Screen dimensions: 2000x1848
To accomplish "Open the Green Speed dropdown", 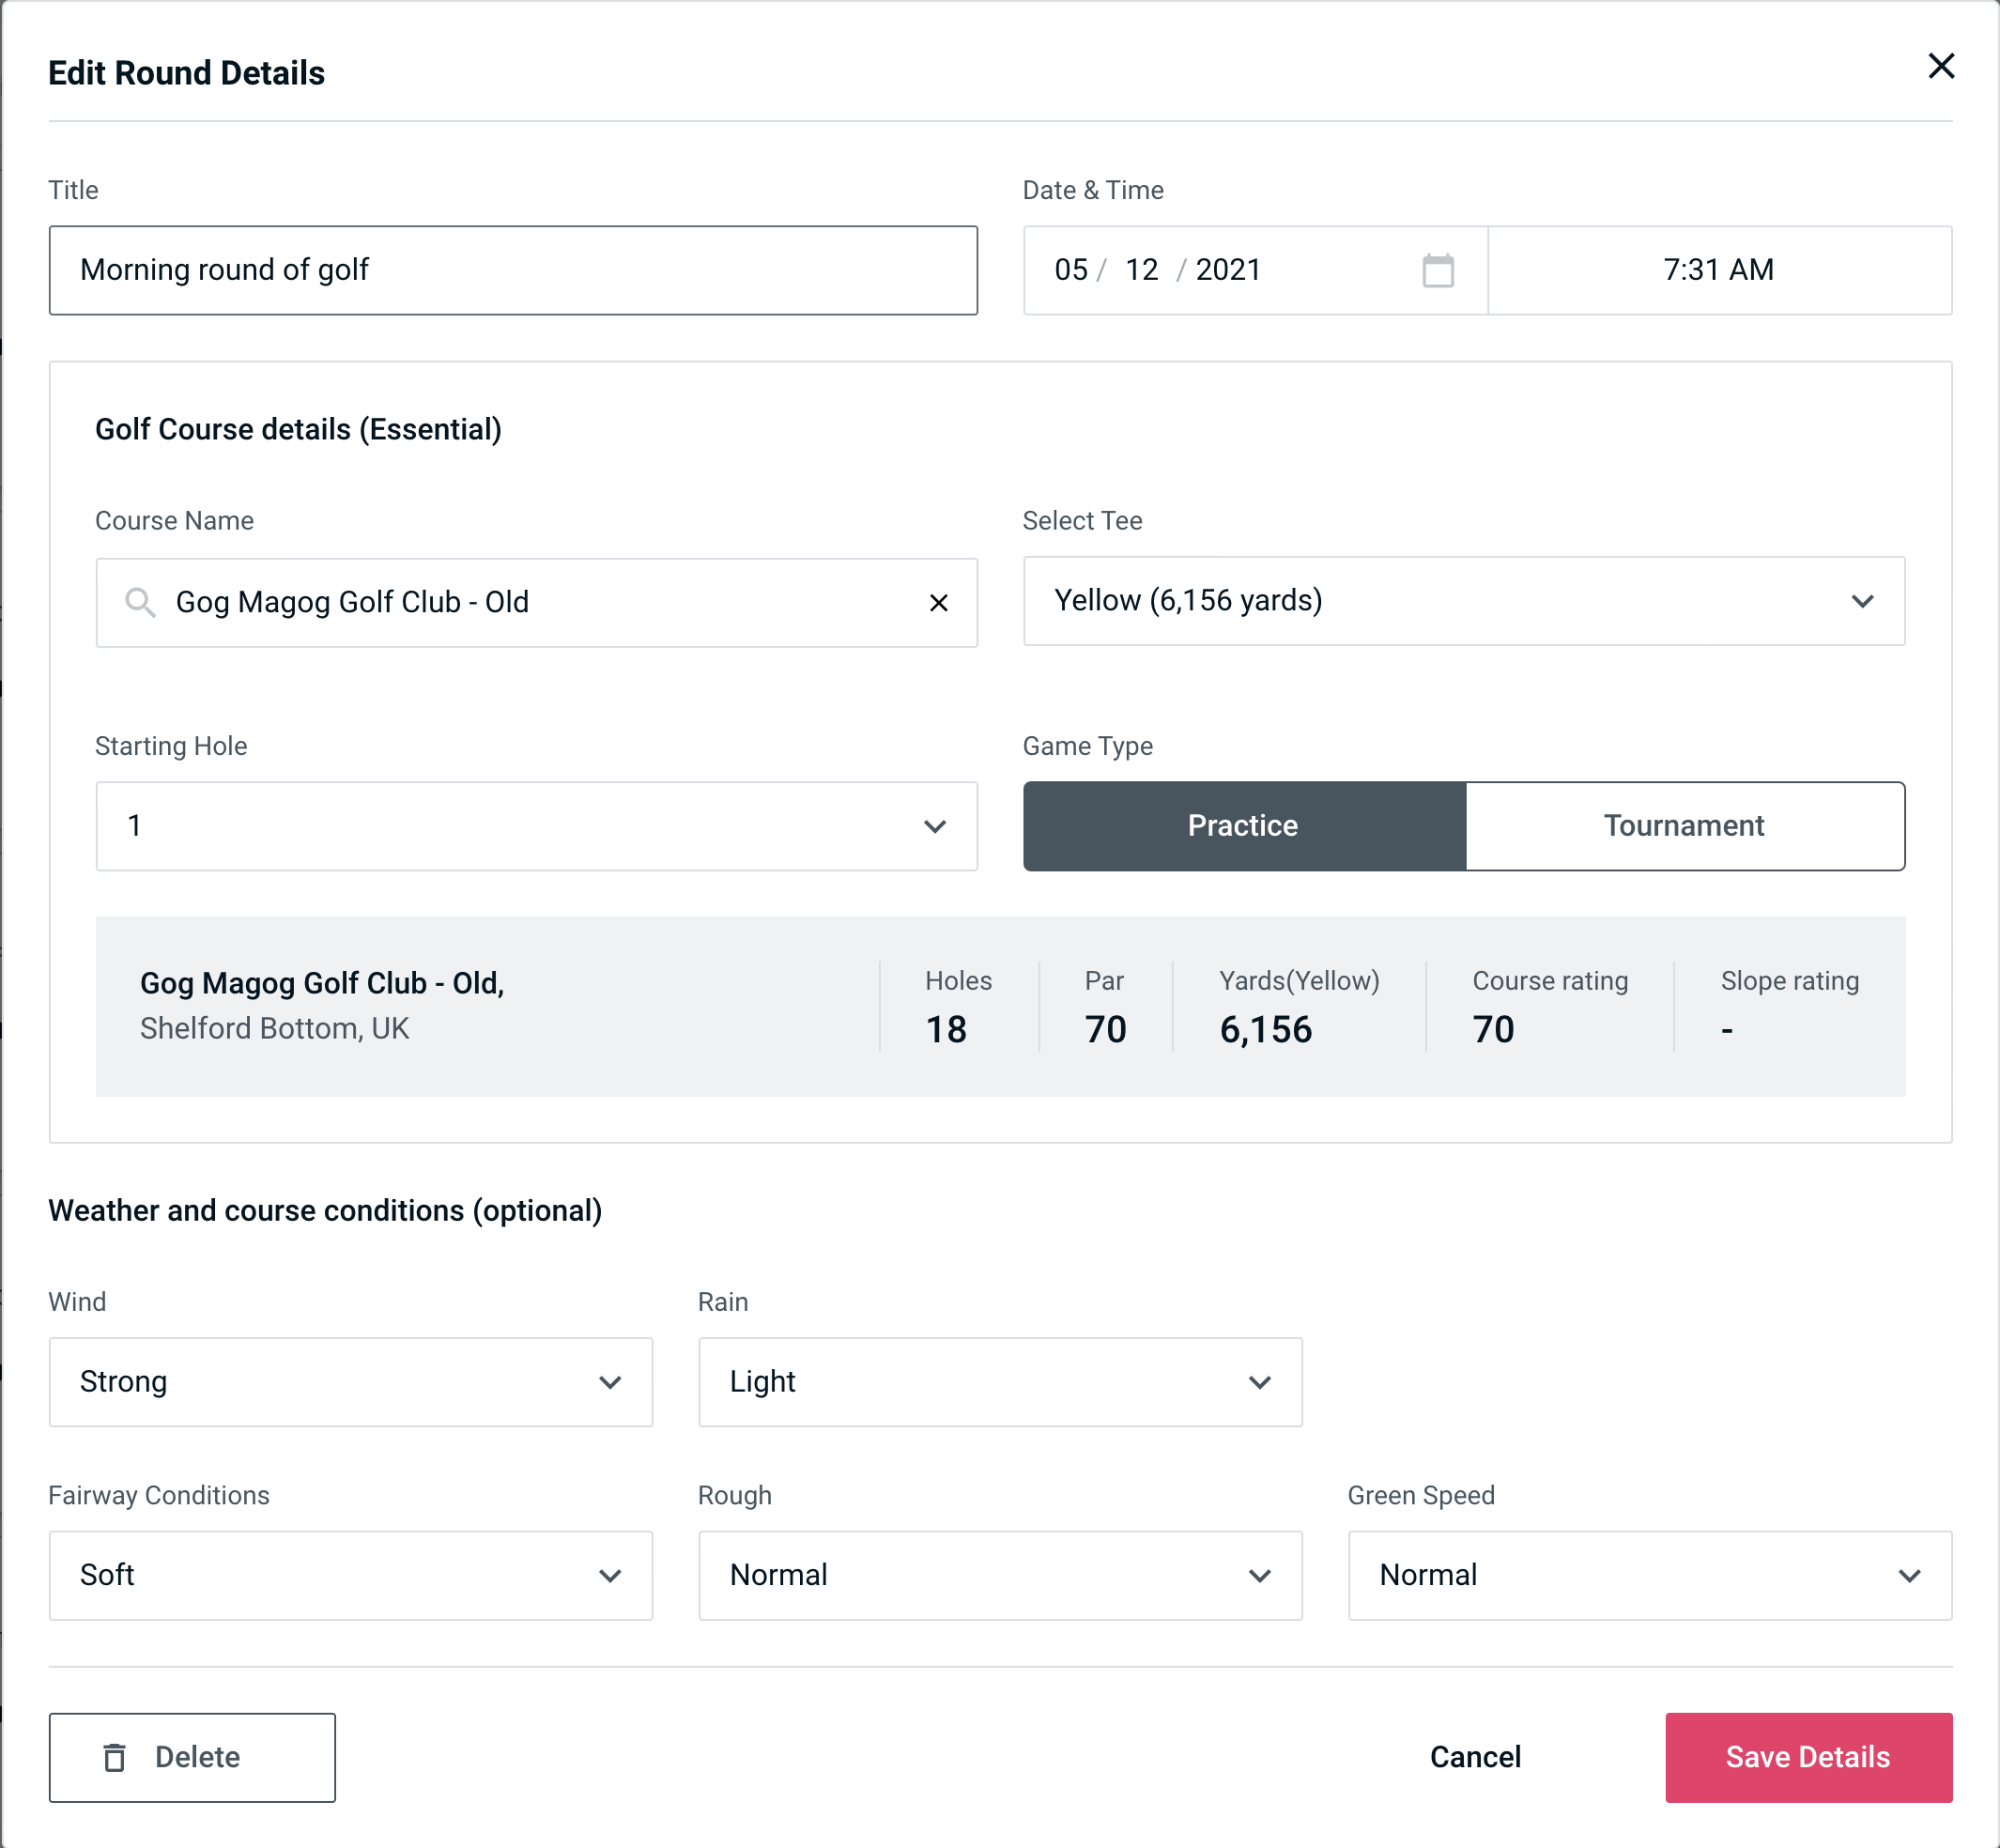I will (x=1648, y=1577).
